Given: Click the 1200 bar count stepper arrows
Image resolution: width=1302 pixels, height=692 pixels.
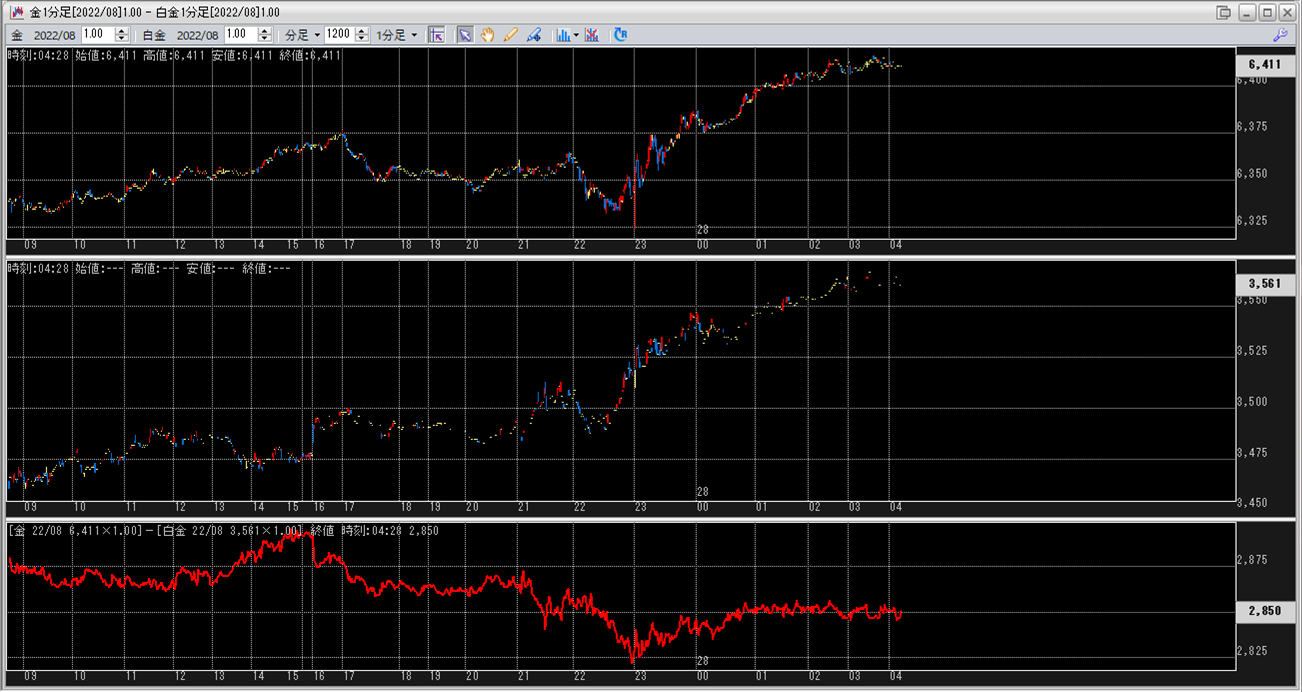Looking at the screenshot, I should pos(362,34).
